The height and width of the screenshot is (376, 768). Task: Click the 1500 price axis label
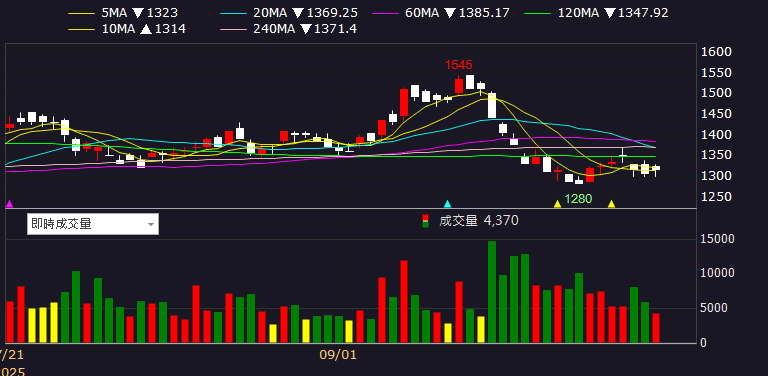click(x=716, y=93)
